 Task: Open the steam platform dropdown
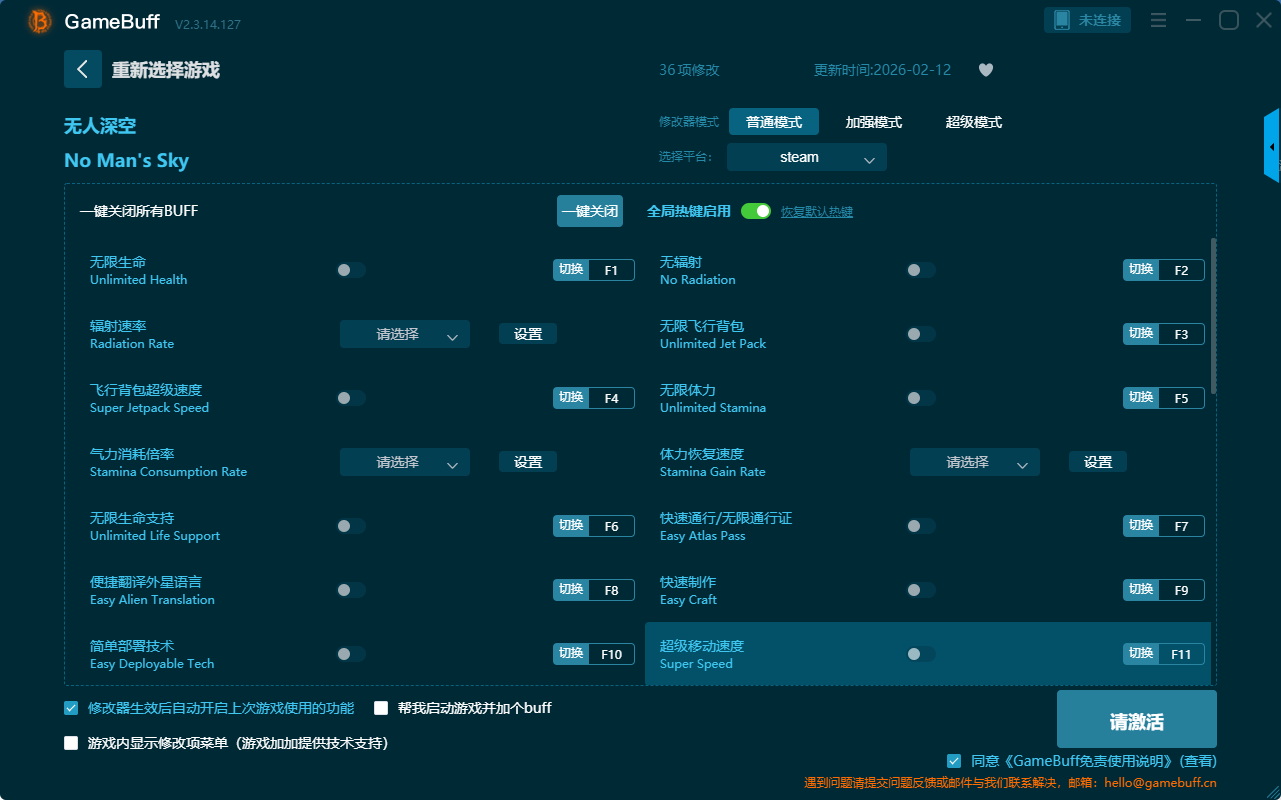(x=806, y=157)
